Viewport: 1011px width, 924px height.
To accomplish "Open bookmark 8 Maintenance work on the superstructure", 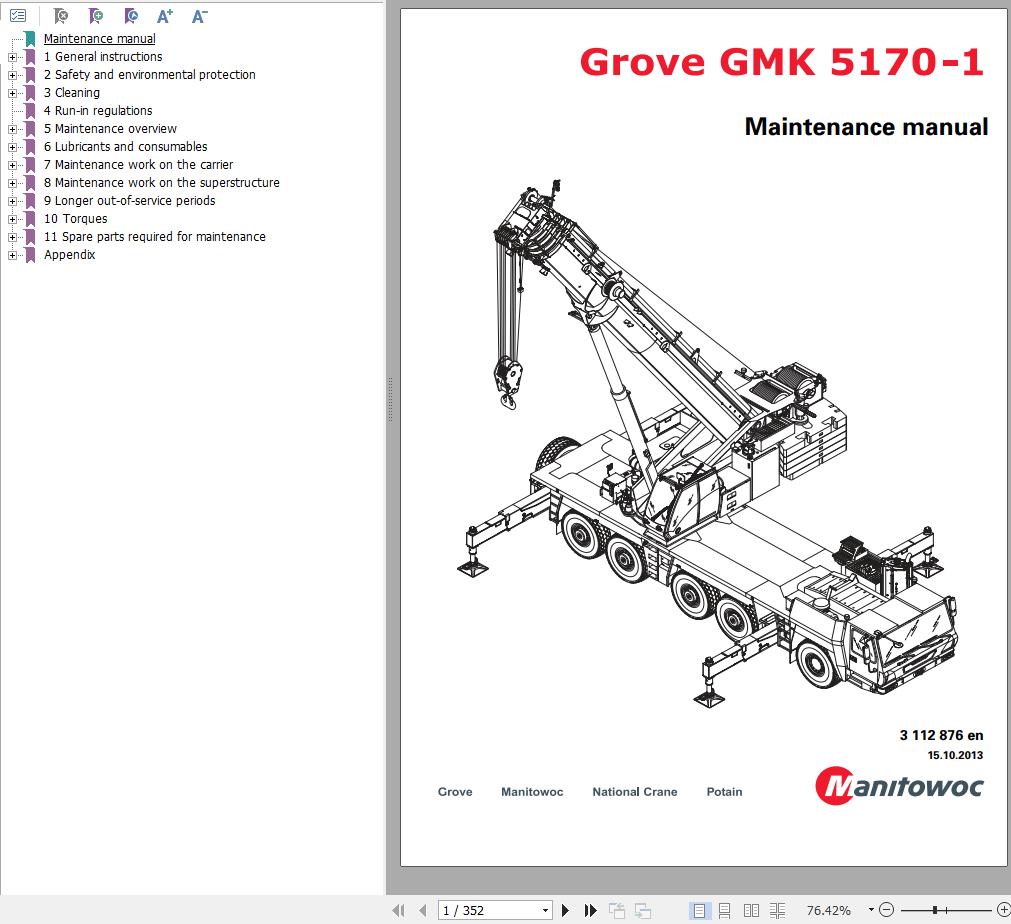I will [x=162, y=183].
